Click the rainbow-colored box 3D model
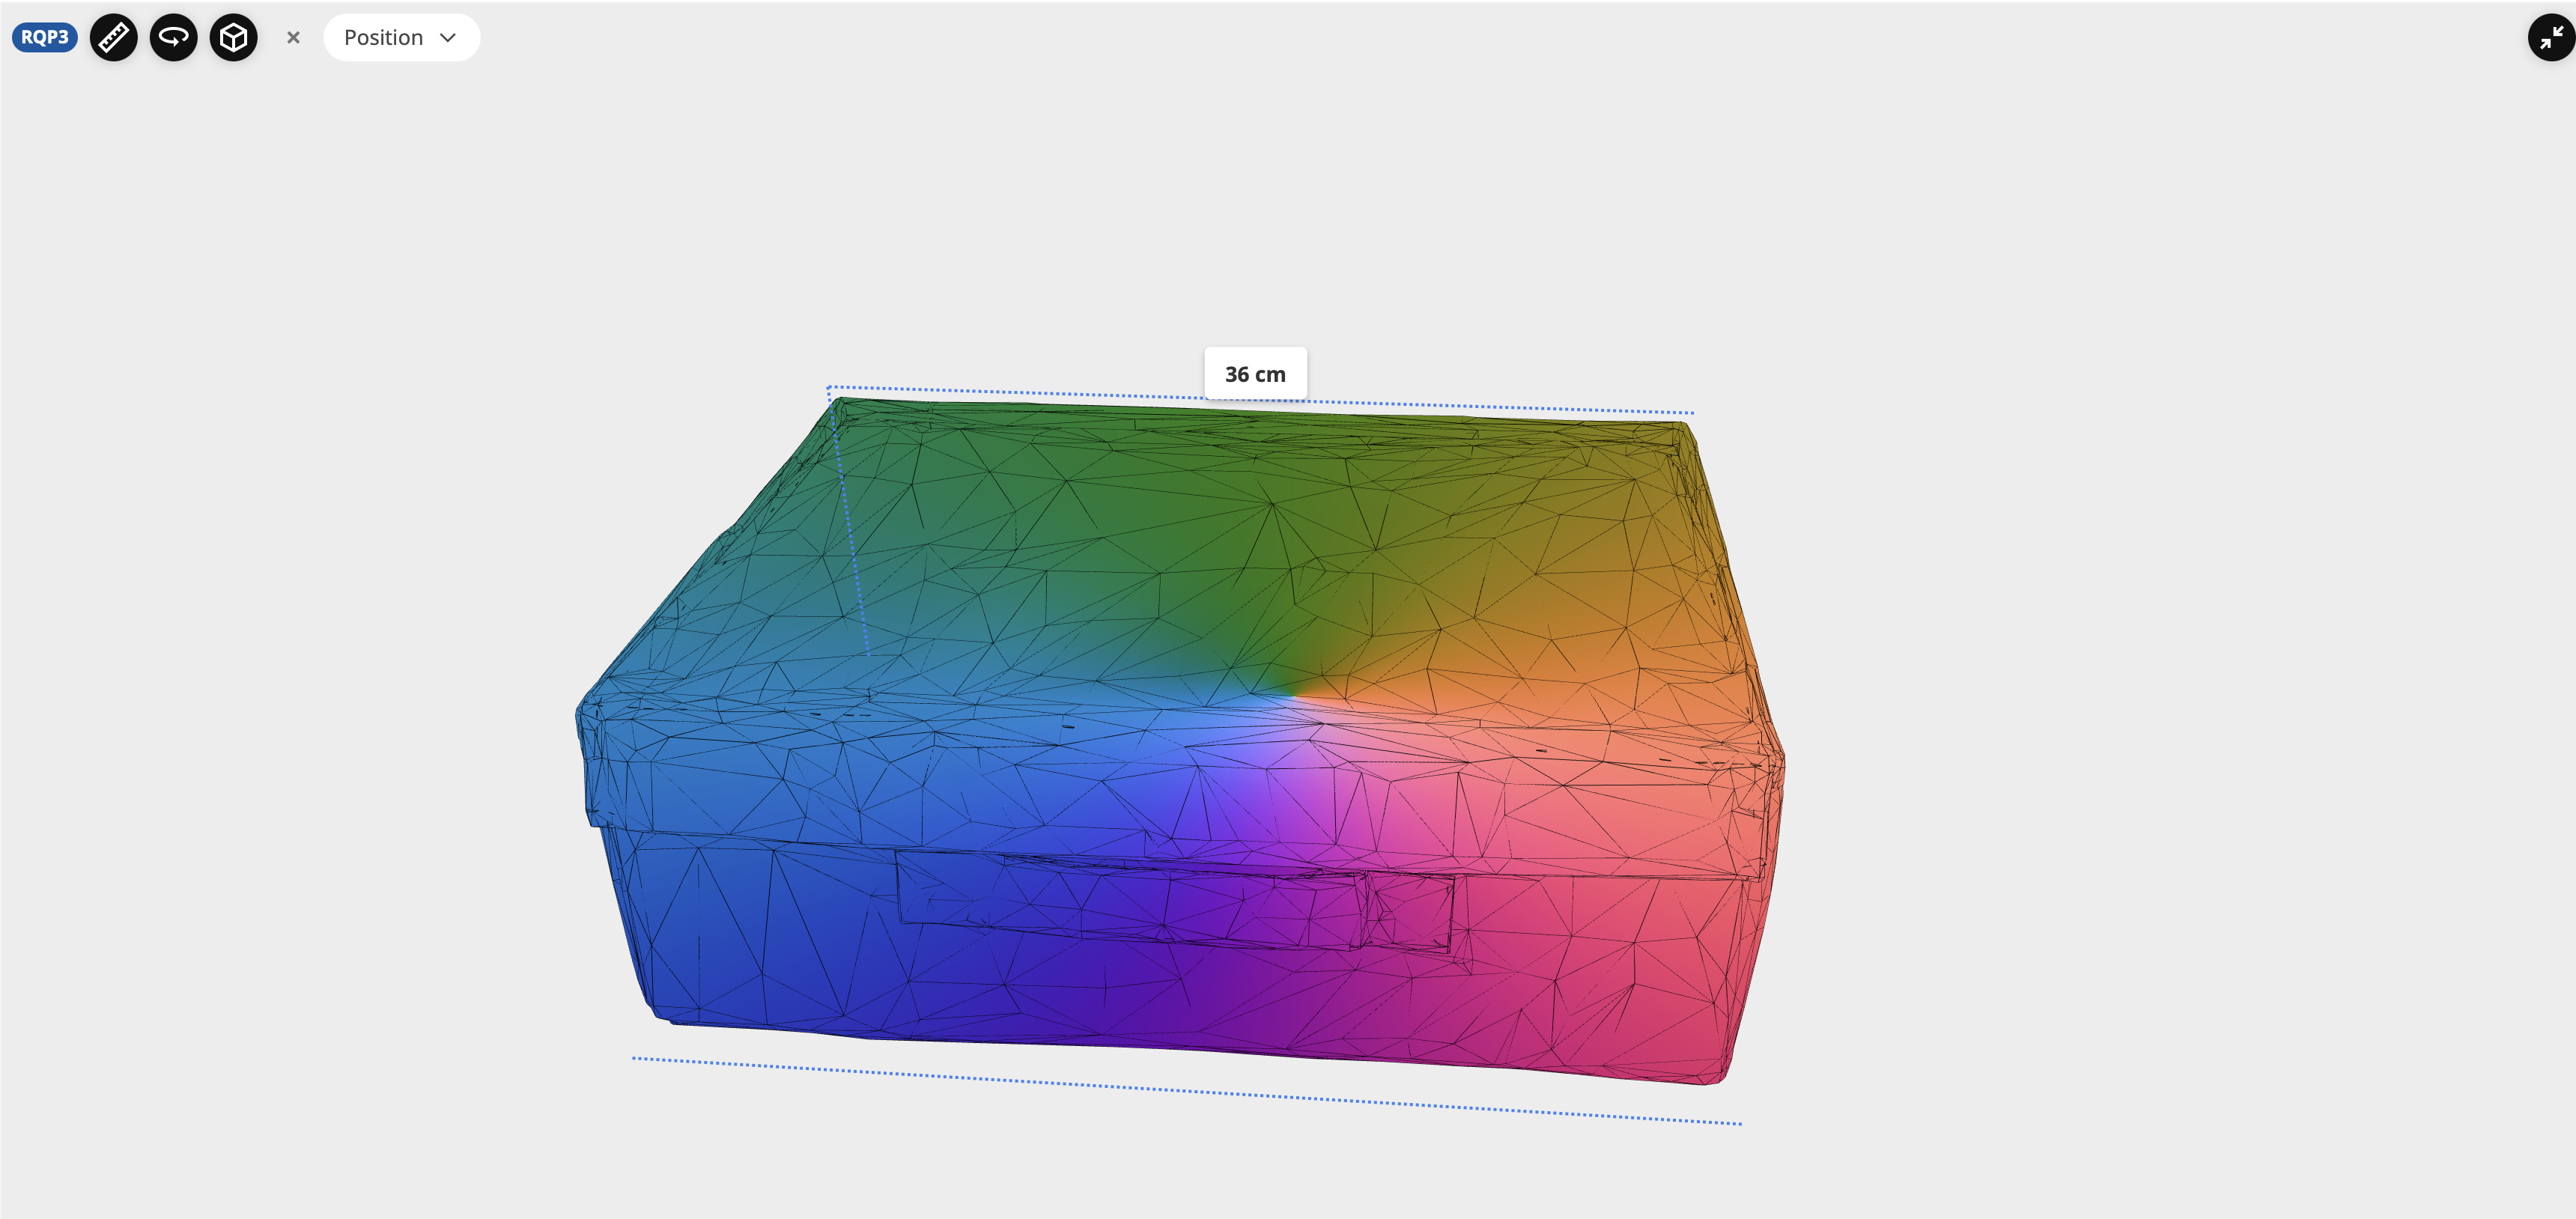The image size is (2576, 1219). [x=1180, y=740]
